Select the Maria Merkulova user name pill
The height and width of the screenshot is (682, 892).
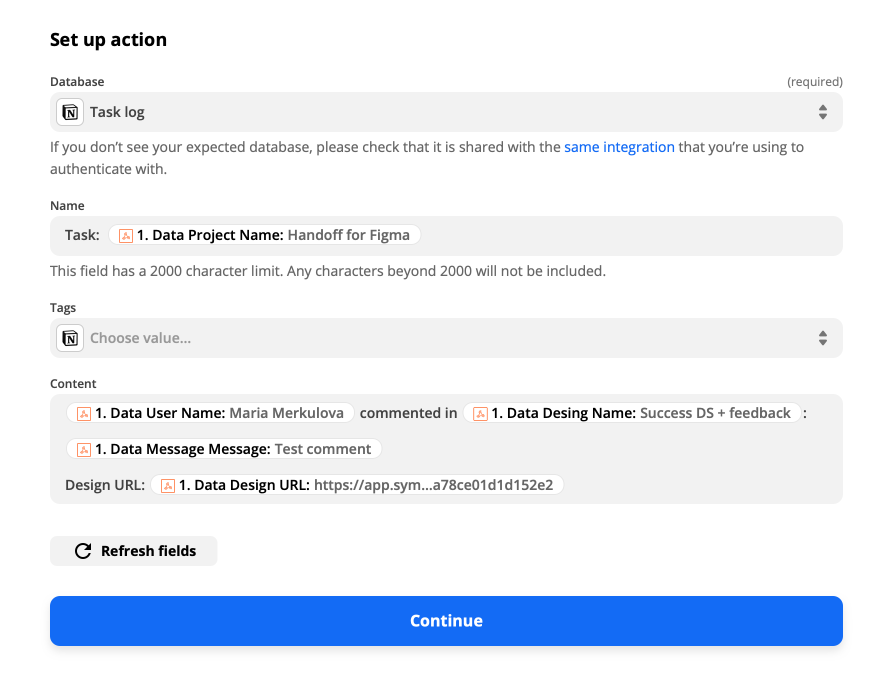point(210,413)
